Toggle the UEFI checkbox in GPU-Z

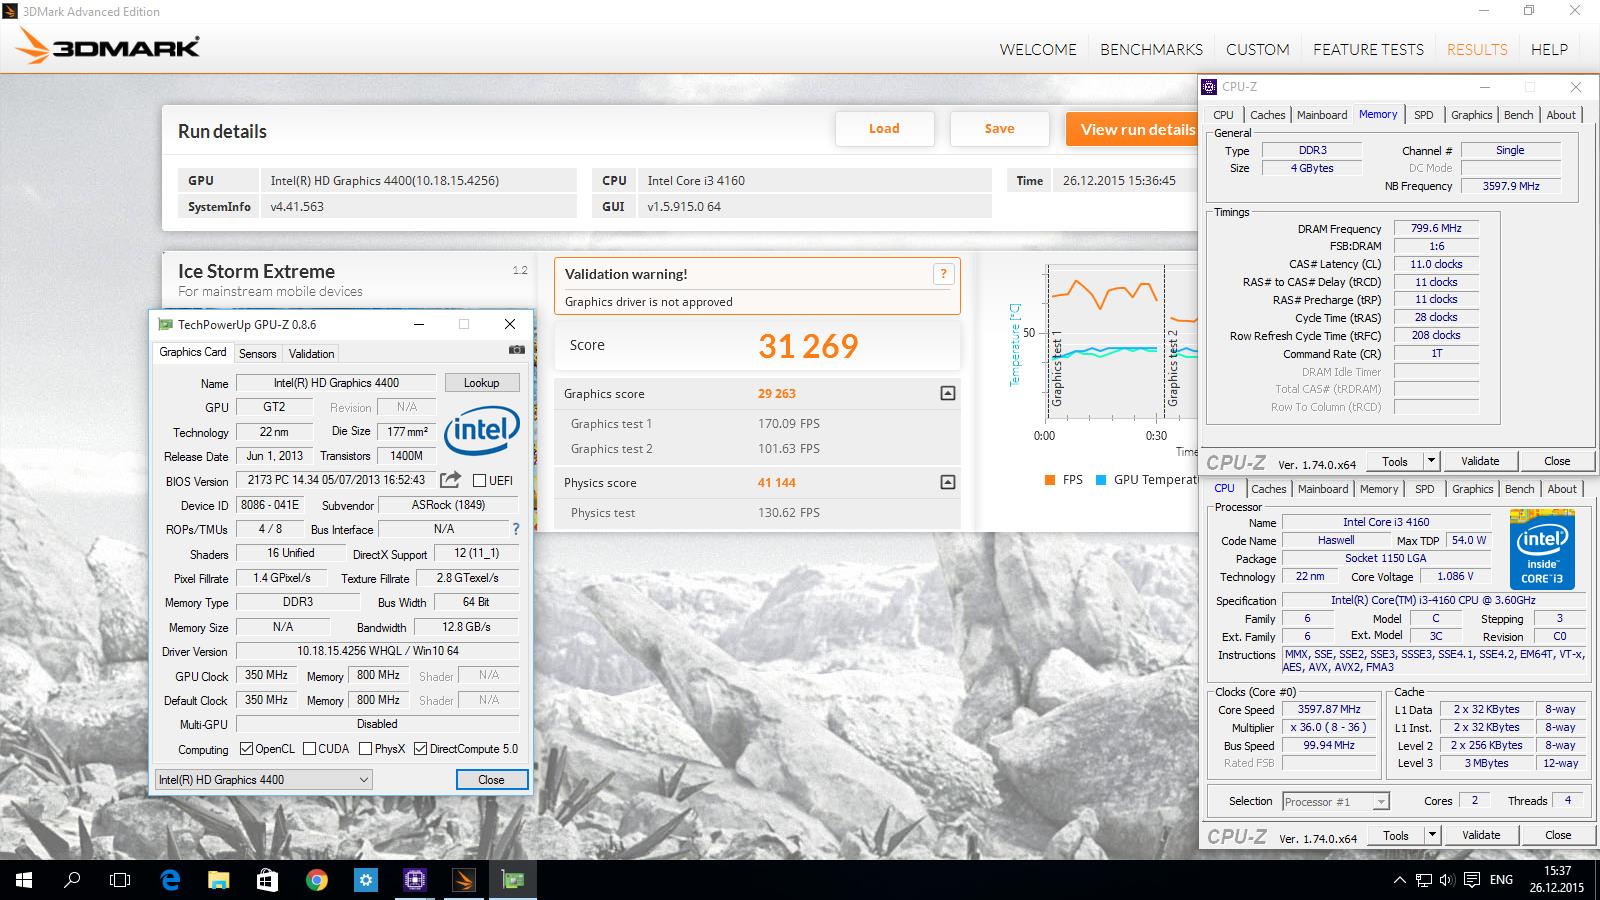click(x=479, y=480)
